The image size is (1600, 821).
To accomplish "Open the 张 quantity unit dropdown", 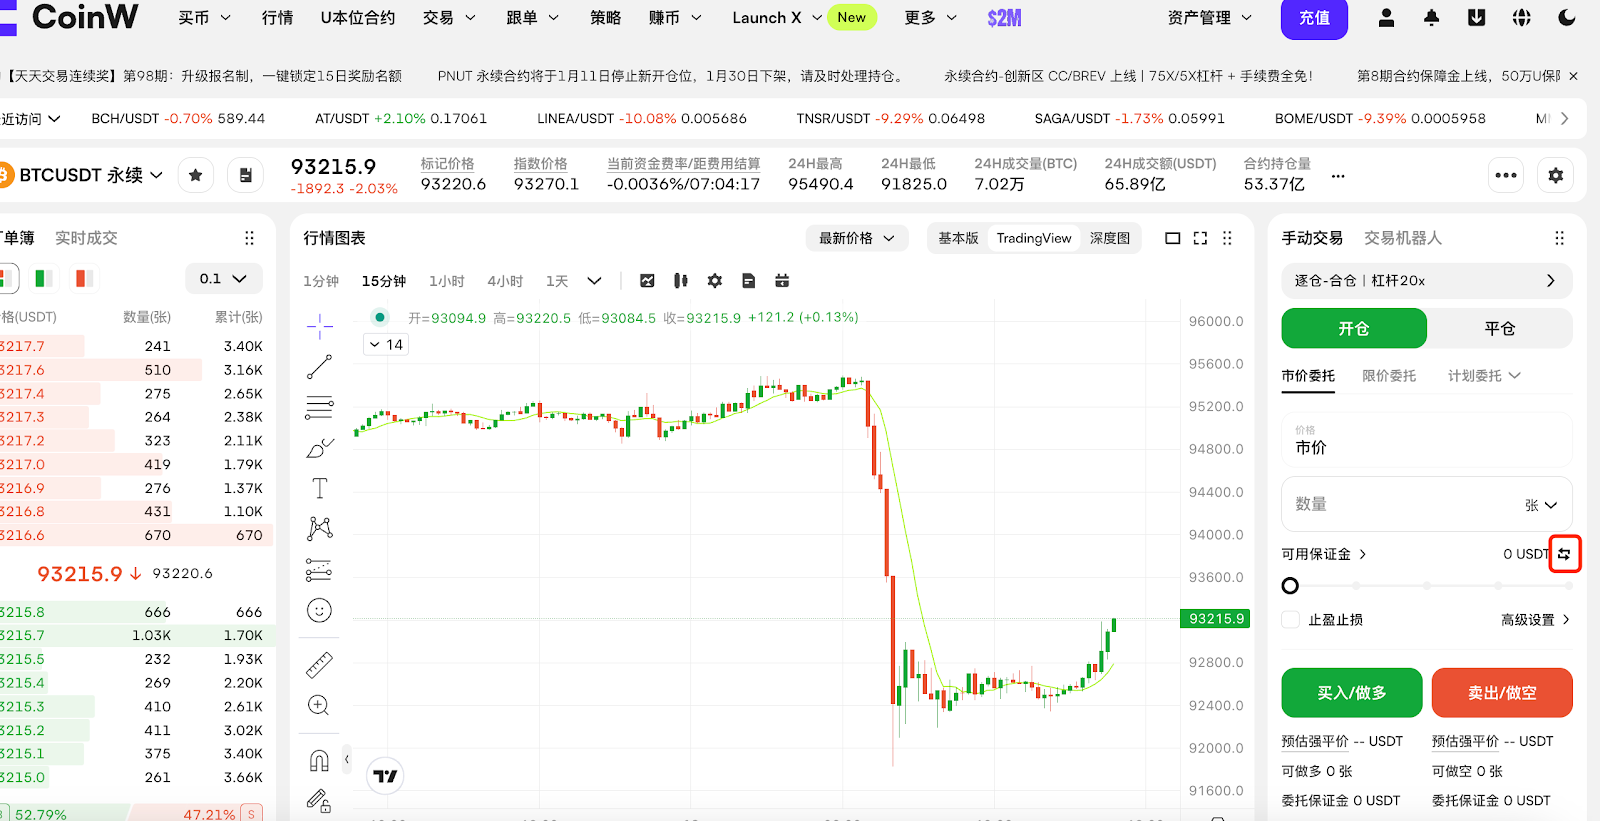I will (1541, 505).
